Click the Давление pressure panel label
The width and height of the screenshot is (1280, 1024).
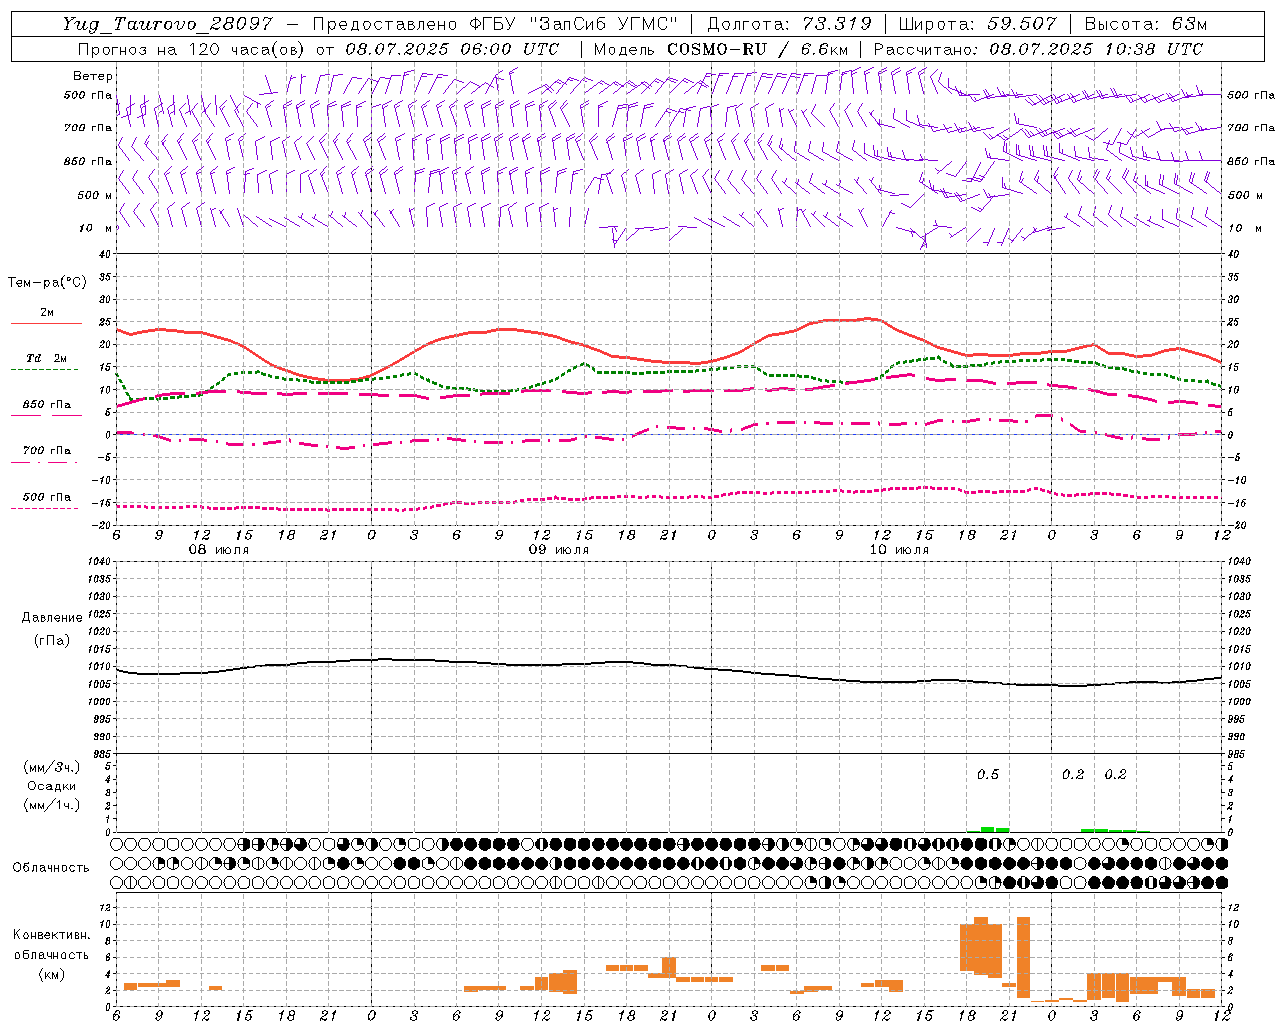click(x=52, y=618)
